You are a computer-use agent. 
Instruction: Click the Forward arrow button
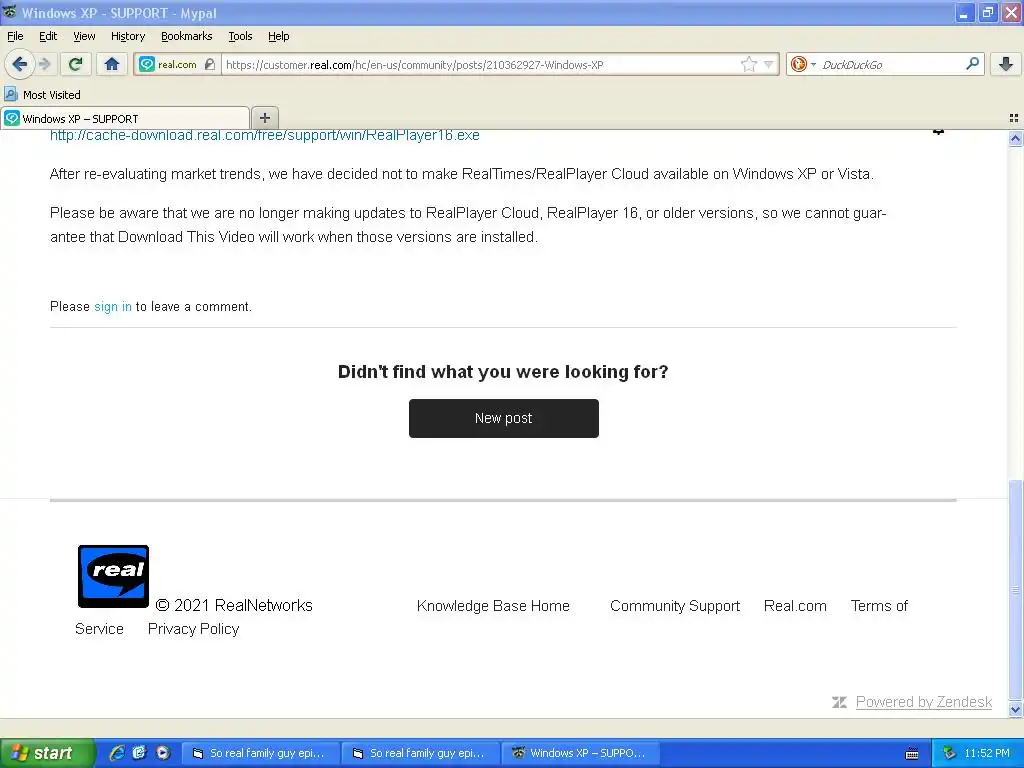pyautogui.click(x=44, y=64)
